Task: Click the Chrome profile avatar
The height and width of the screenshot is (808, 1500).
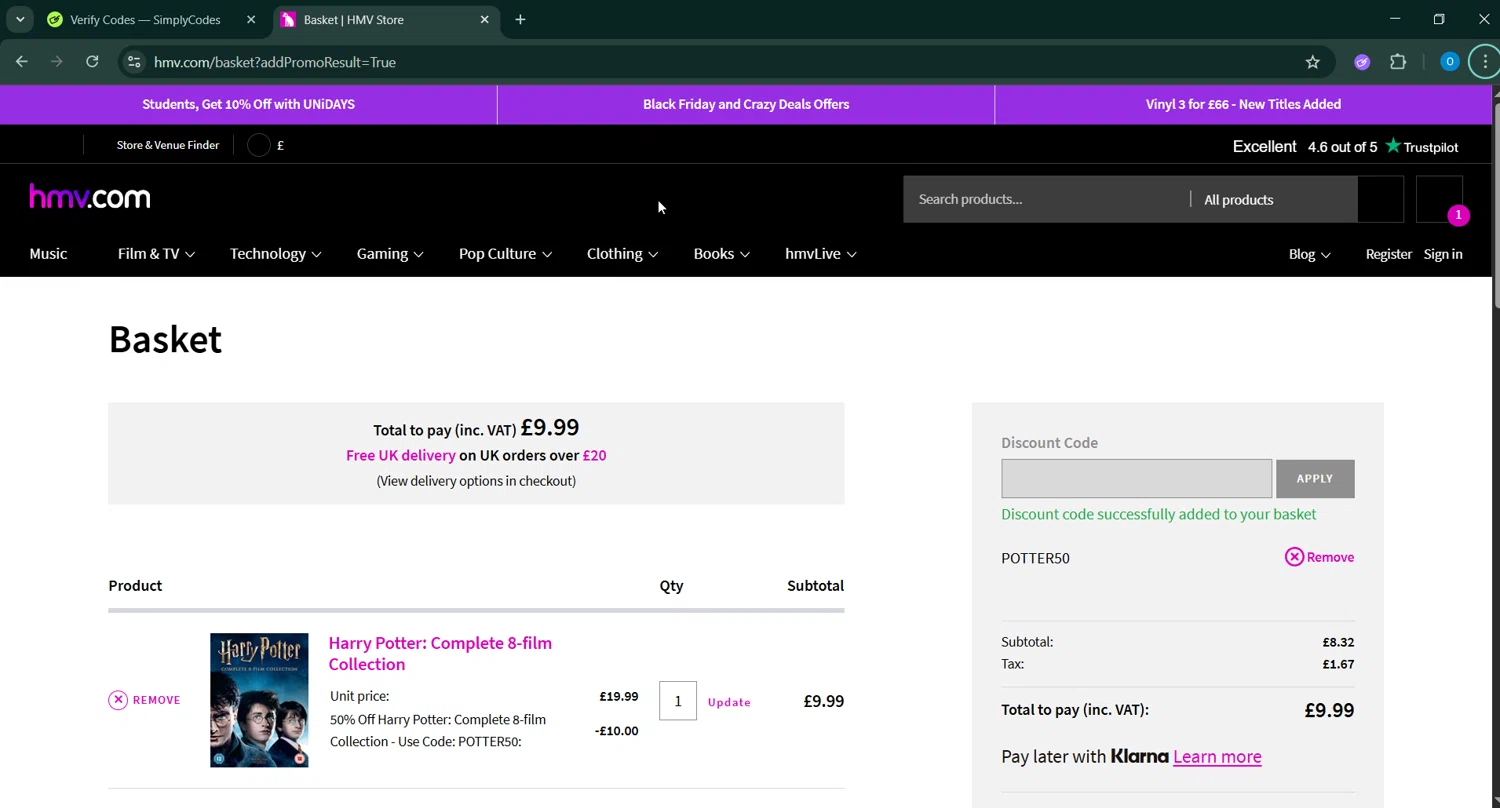Action: pyautogui.click(x=1449, y=62)
